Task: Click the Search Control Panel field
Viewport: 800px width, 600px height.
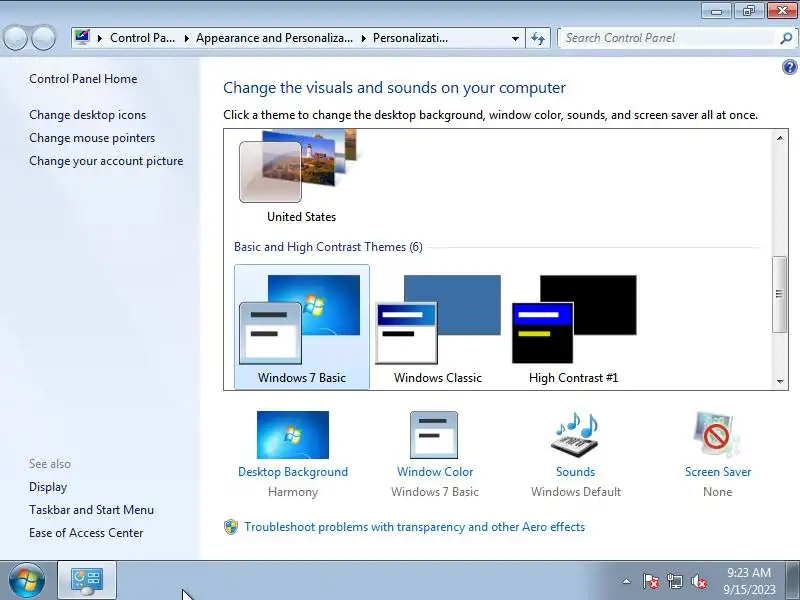Action: coord(668,38)
